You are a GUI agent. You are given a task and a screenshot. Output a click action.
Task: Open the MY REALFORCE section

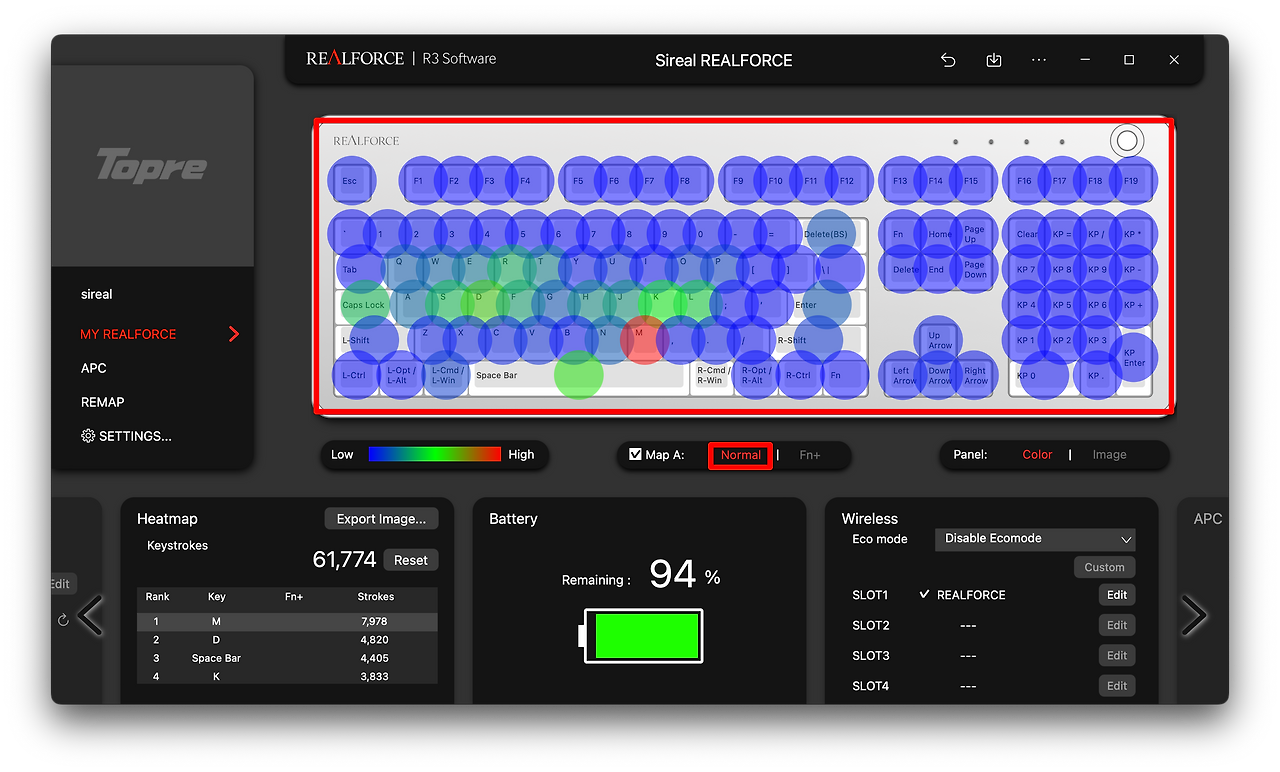128,334
